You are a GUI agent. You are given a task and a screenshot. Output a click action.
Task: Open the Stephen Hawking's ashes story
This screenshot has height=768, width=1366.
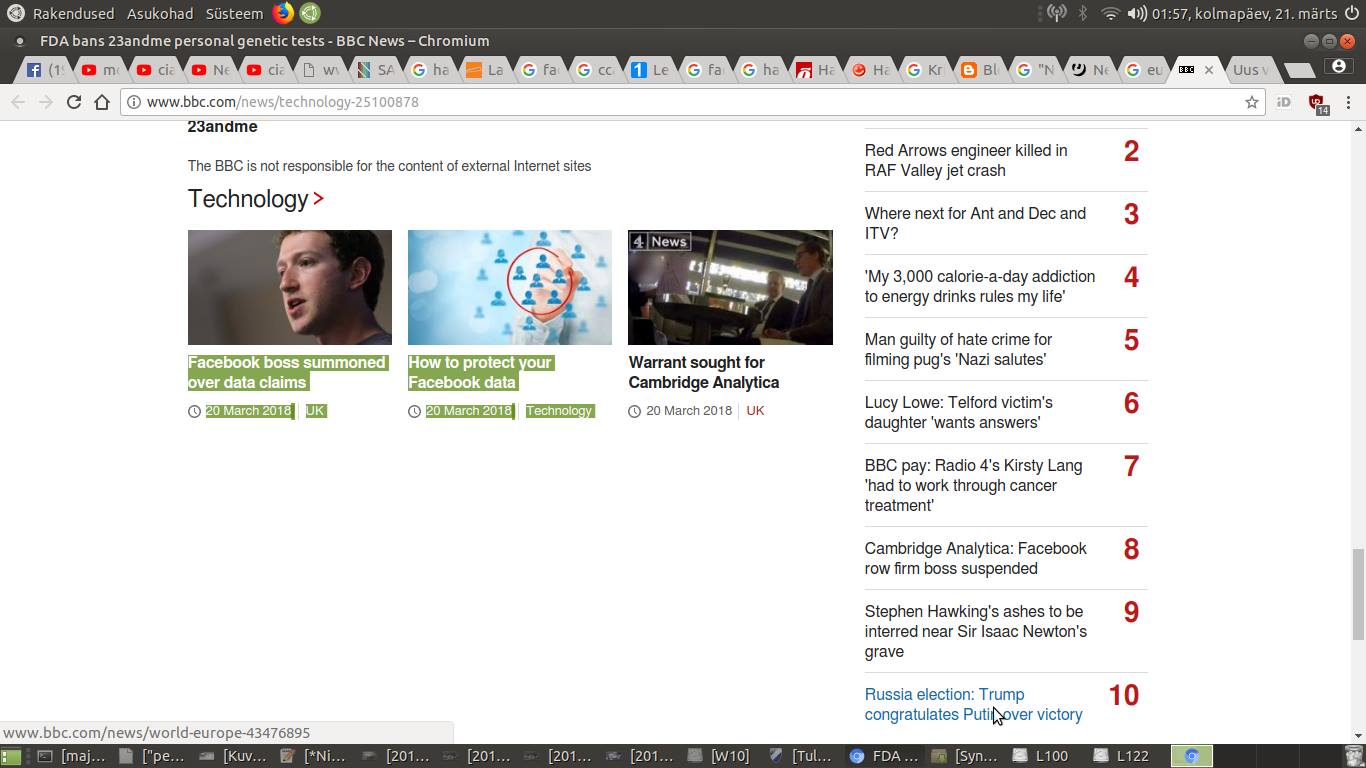976,631
